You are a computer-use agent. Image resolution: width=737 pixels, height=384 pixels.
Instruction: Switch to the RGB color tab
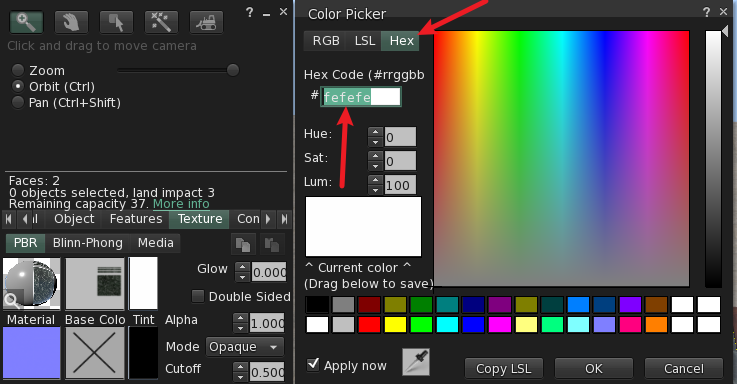[x=326, y=41]
